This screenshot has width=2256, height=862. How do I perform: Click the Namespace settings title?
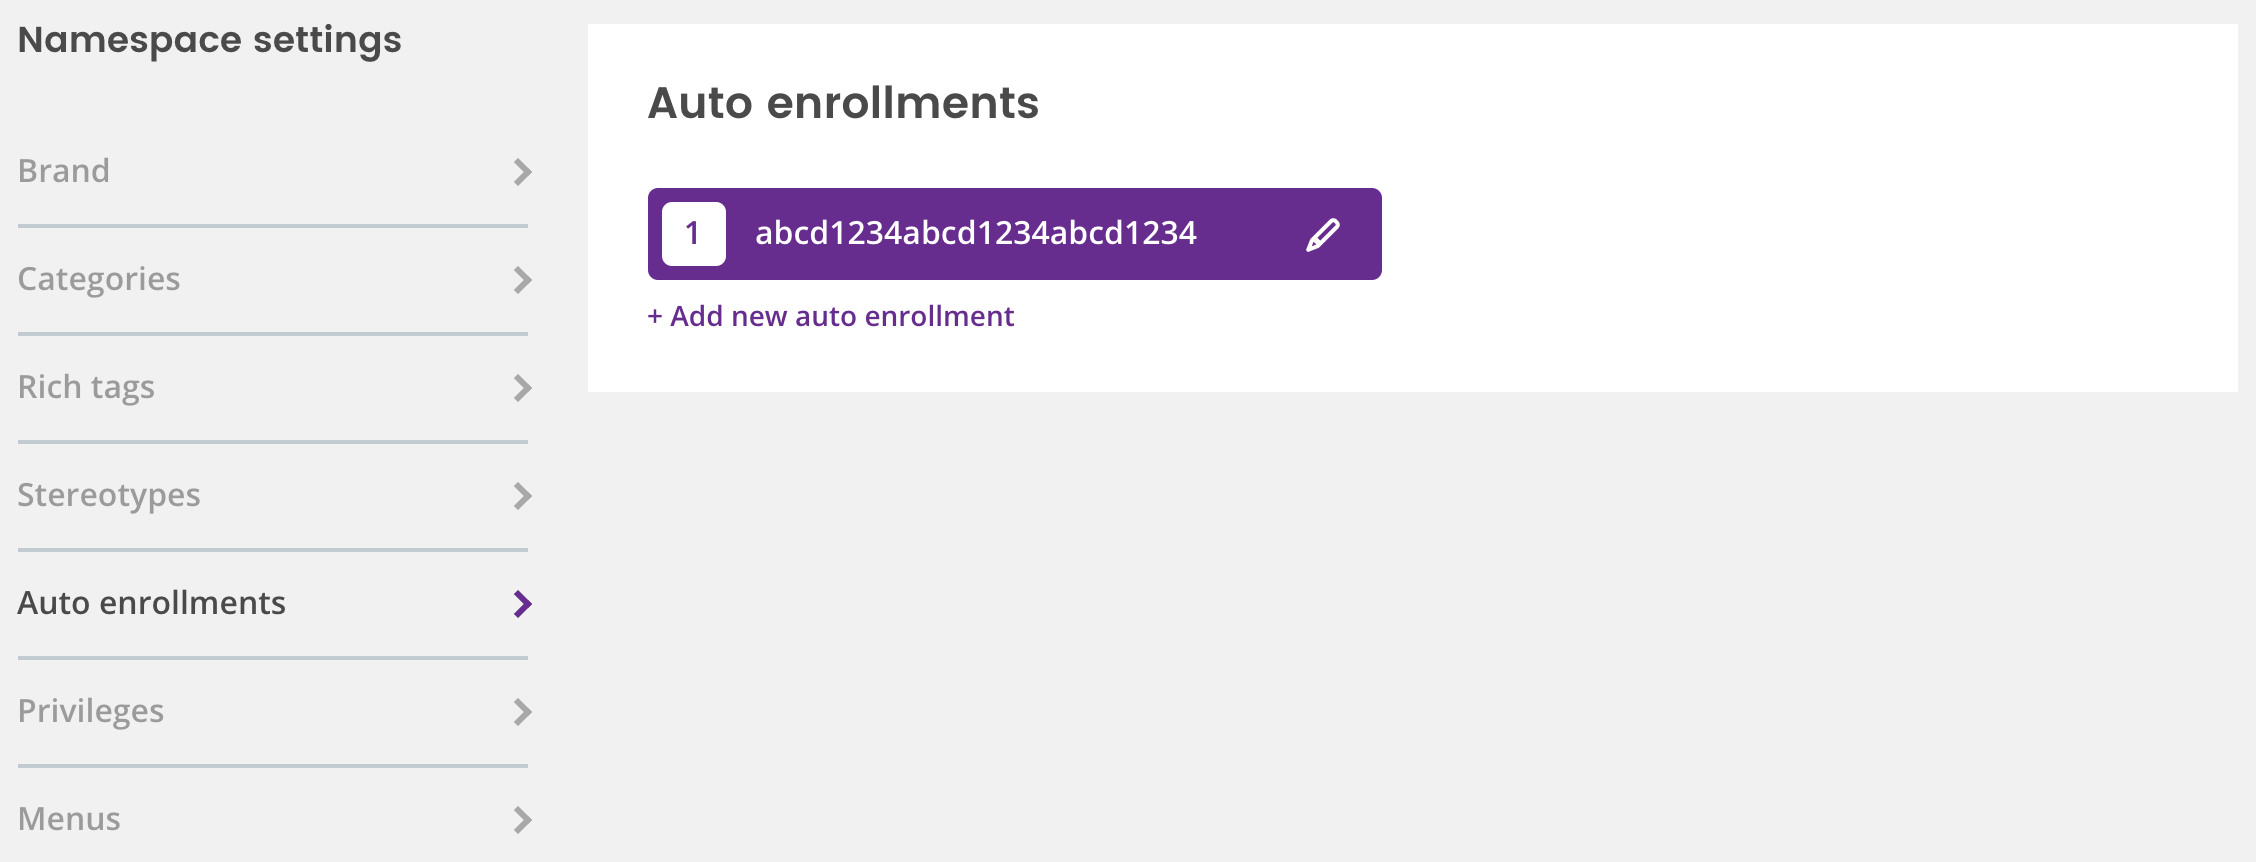tap(210, 40)
